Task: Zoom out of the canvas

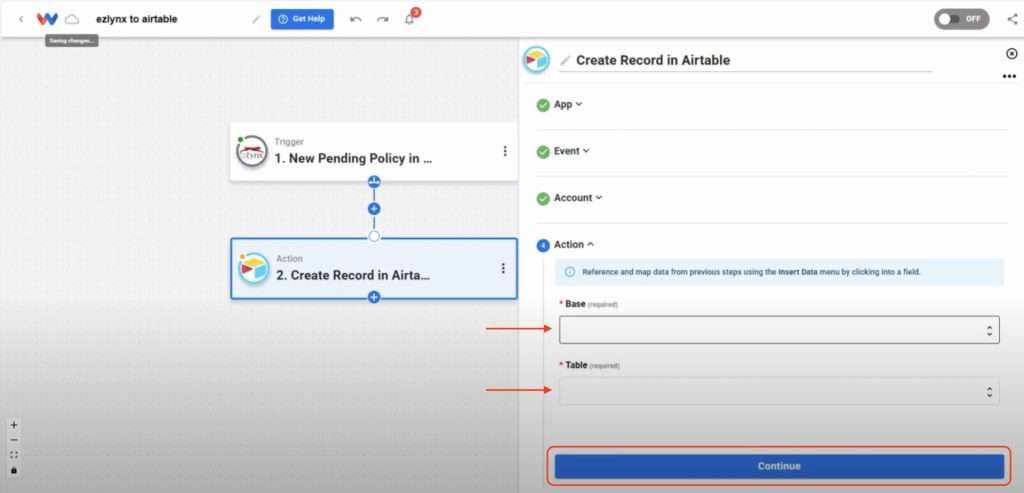Action: point(14,440)
